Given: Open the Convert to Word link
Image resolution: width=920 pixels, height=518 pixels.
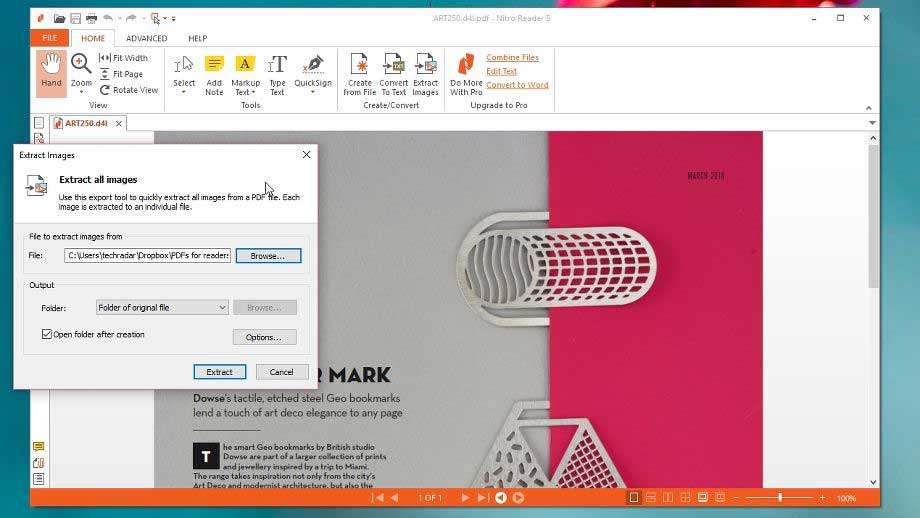Looking at the screenshot, I should 517,85.
